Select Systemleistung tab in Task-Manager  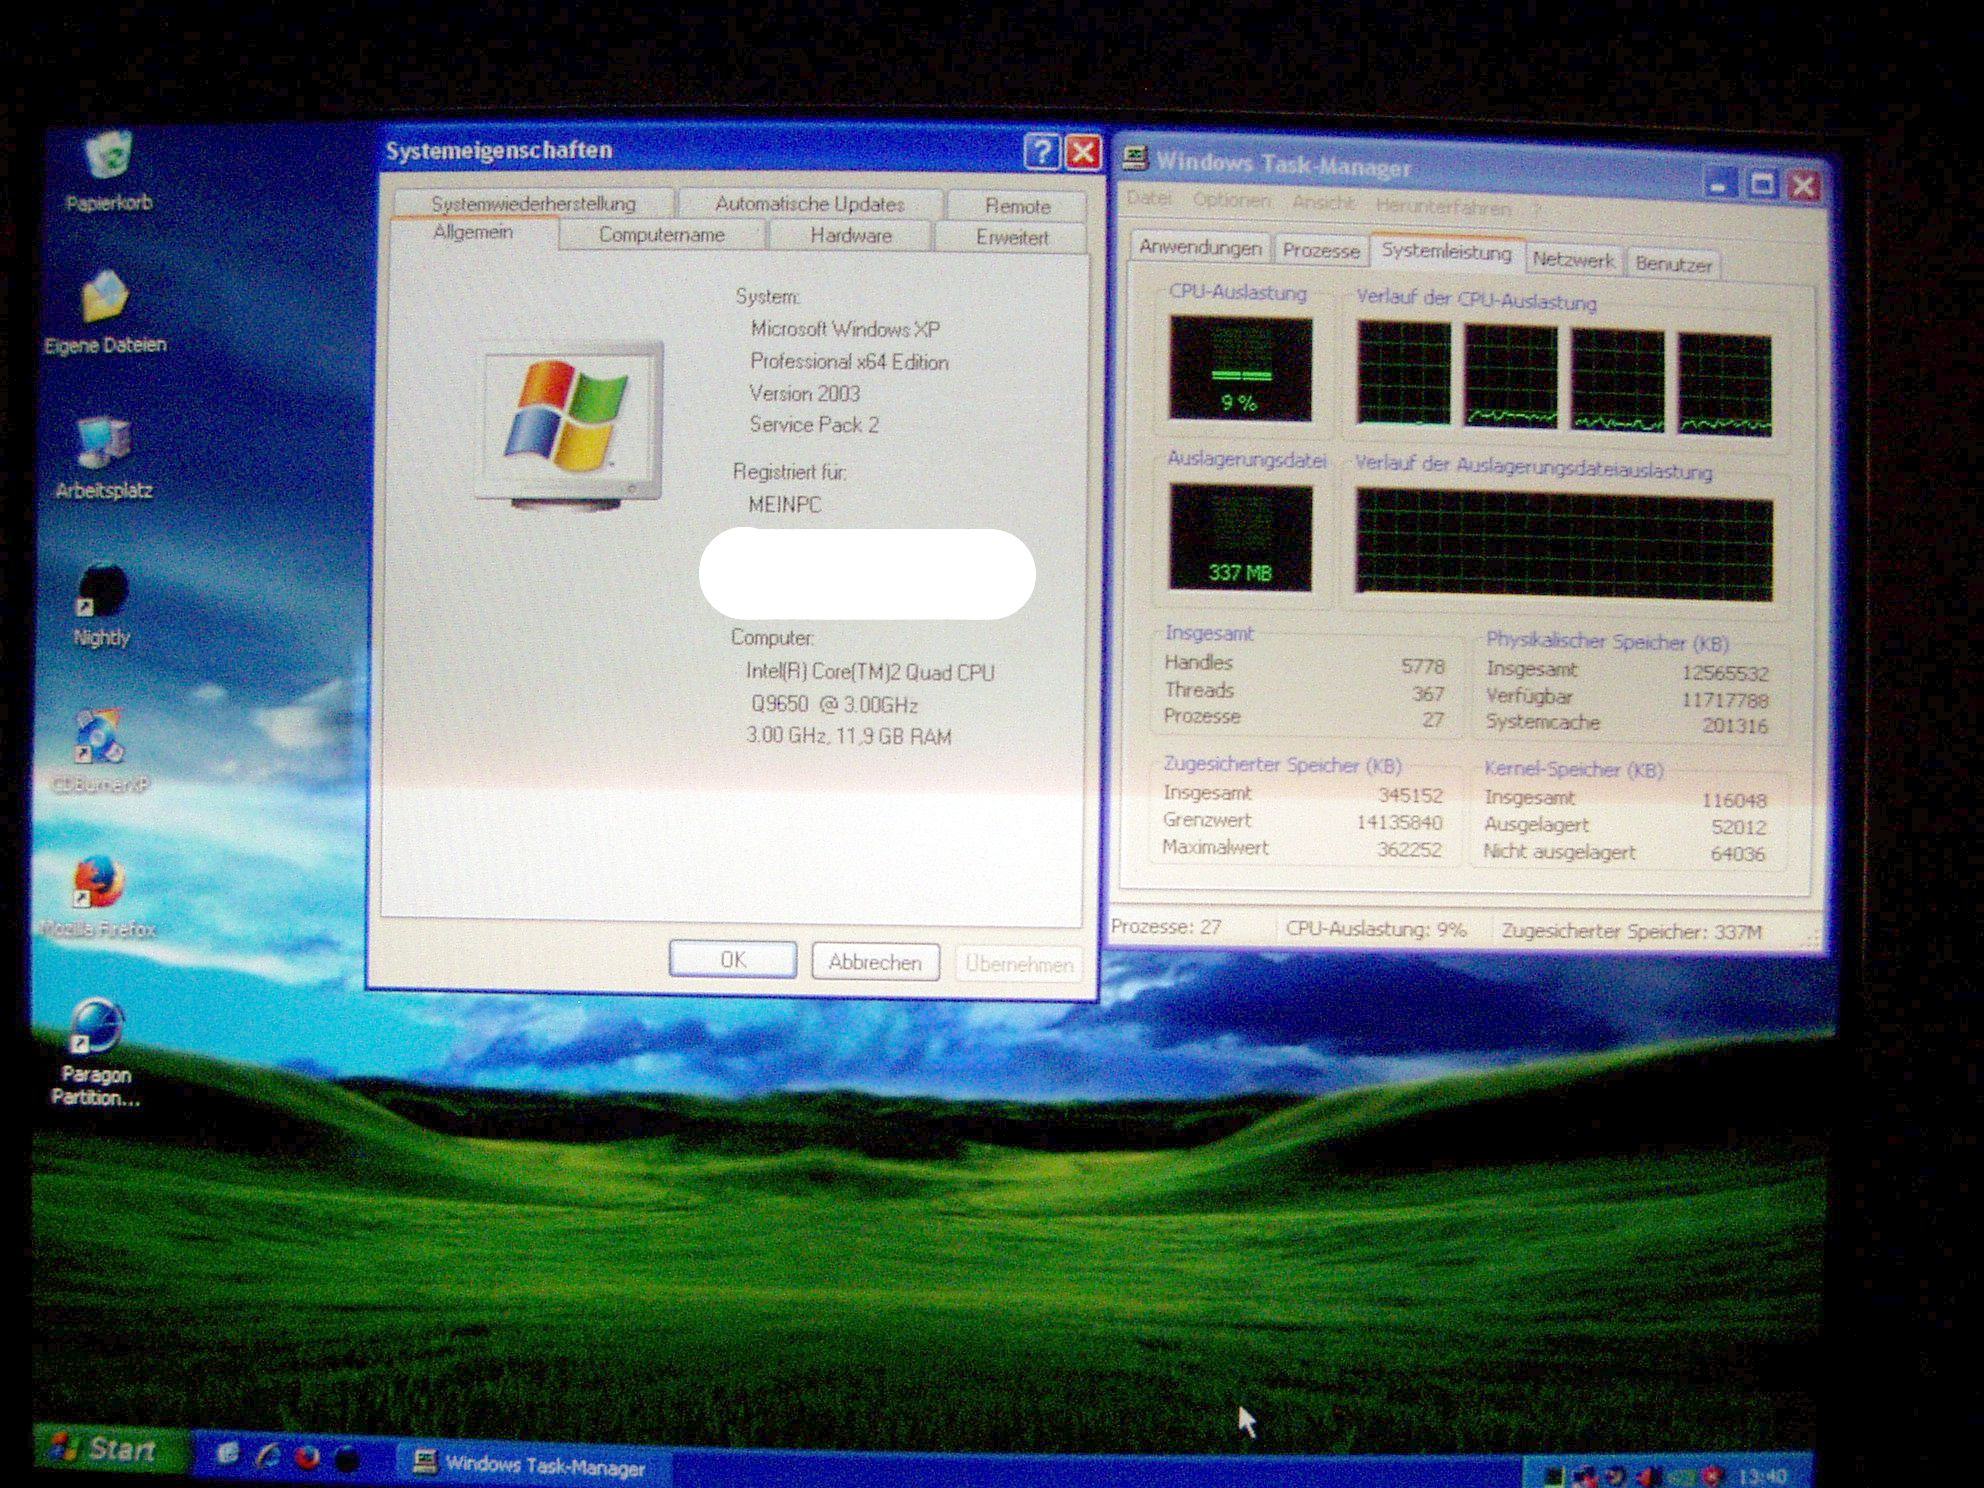point(1446,252)
